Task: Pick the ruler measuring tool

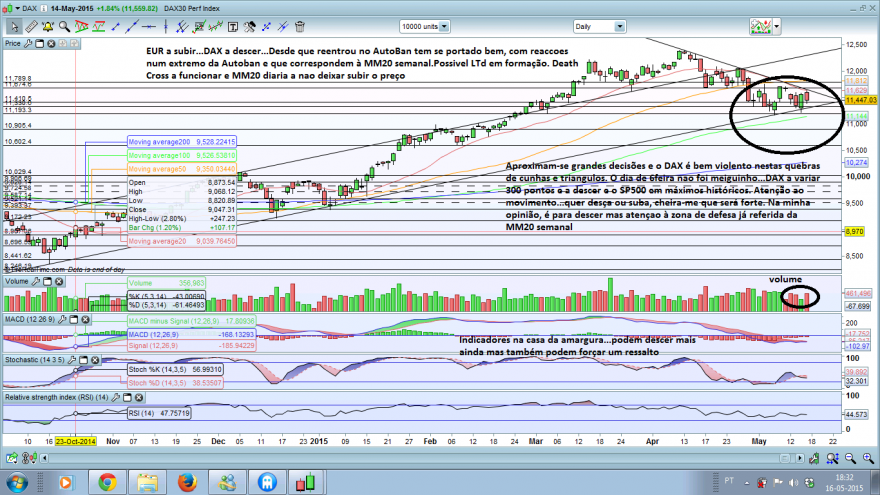Action: 31,26
